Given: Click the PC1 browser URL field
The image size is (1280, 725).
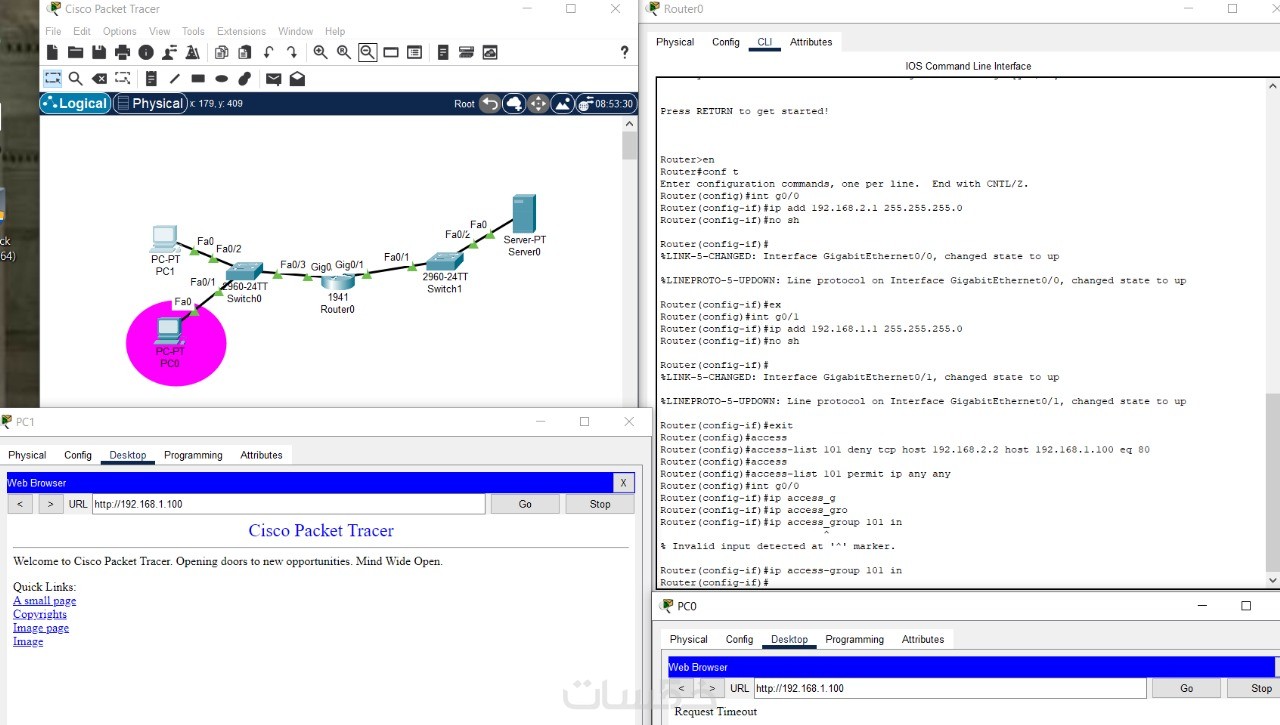Looking at the screenshot, I should [288, 504].
